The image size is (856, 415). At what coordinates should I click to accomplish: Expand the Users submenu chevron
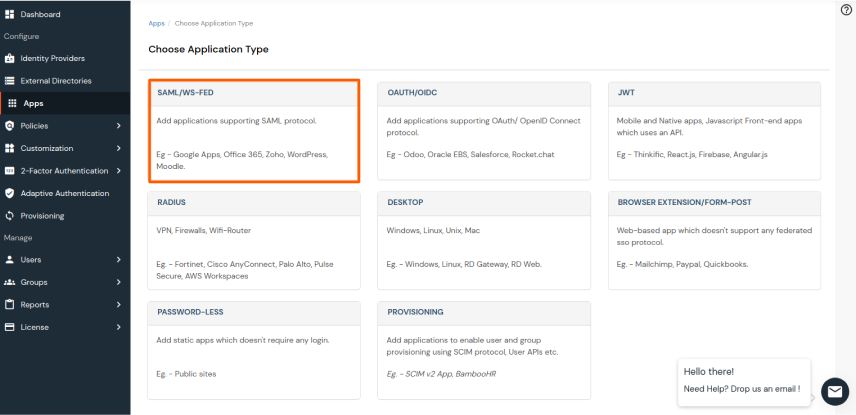pyautogui.click(x=118, y=260)
